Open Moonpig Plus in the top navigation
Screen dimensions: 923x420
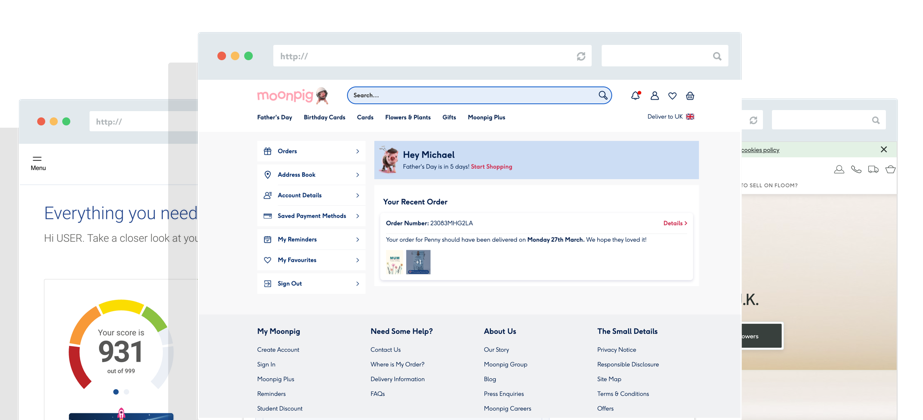[x=486, y=117]
